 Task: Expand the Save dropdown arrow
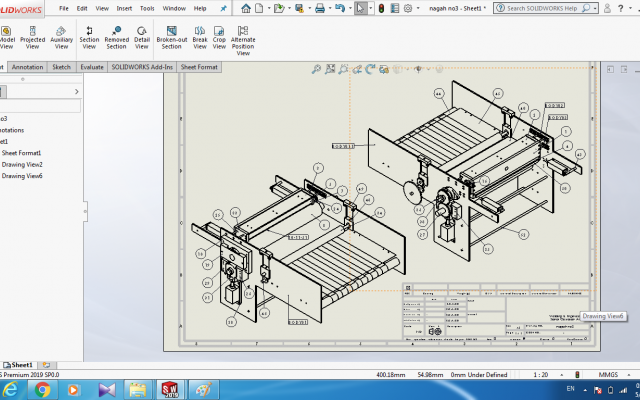(309, 8)
